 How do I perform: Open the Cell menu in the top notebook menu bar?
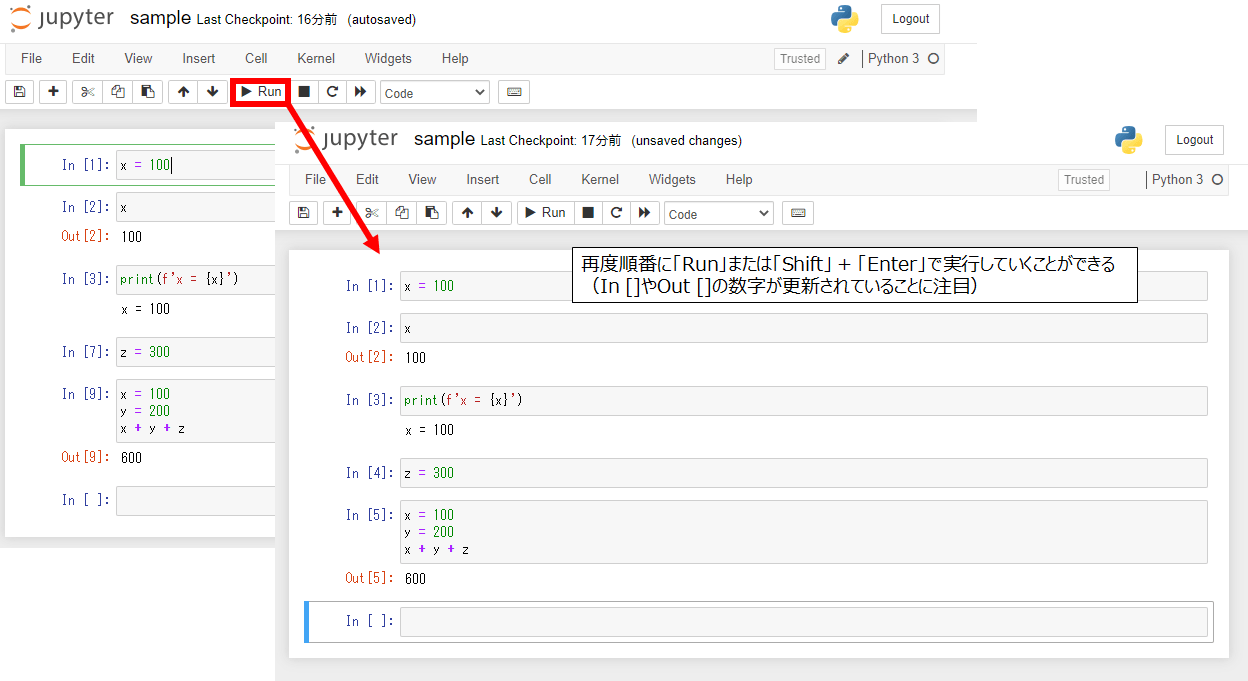tap(256, 59)
